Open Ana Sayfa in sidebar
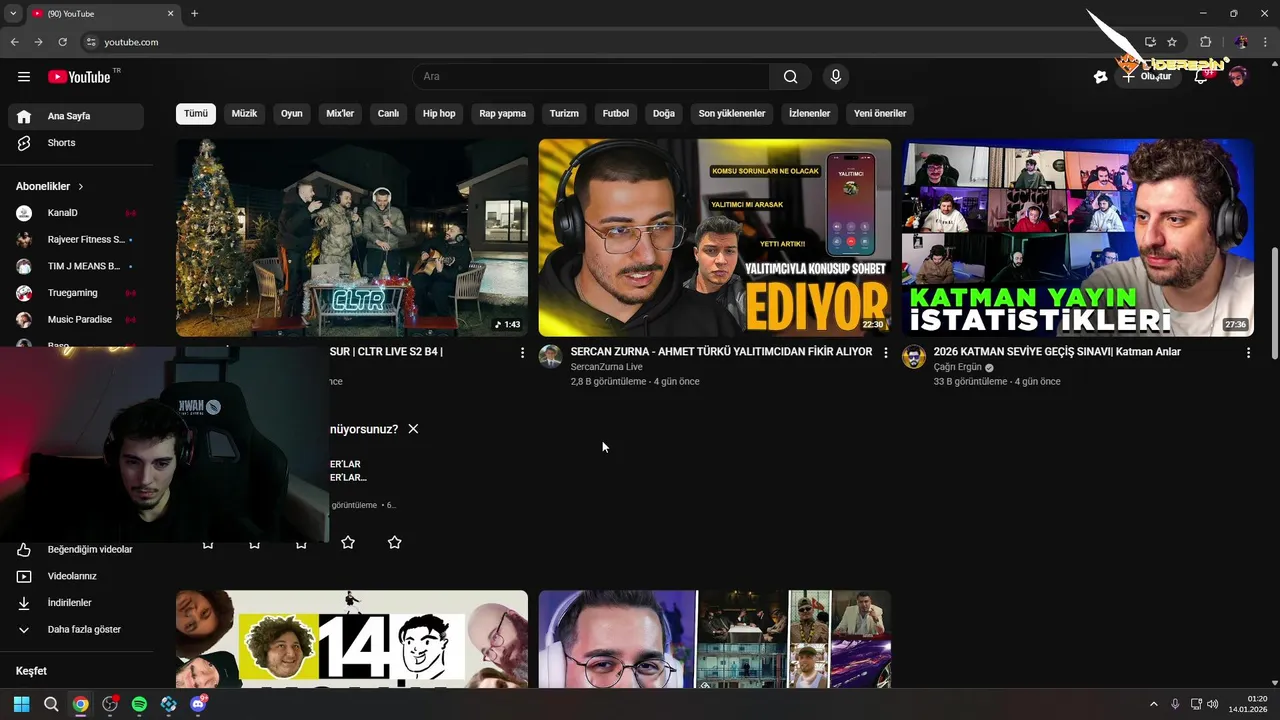 point(76,116)
